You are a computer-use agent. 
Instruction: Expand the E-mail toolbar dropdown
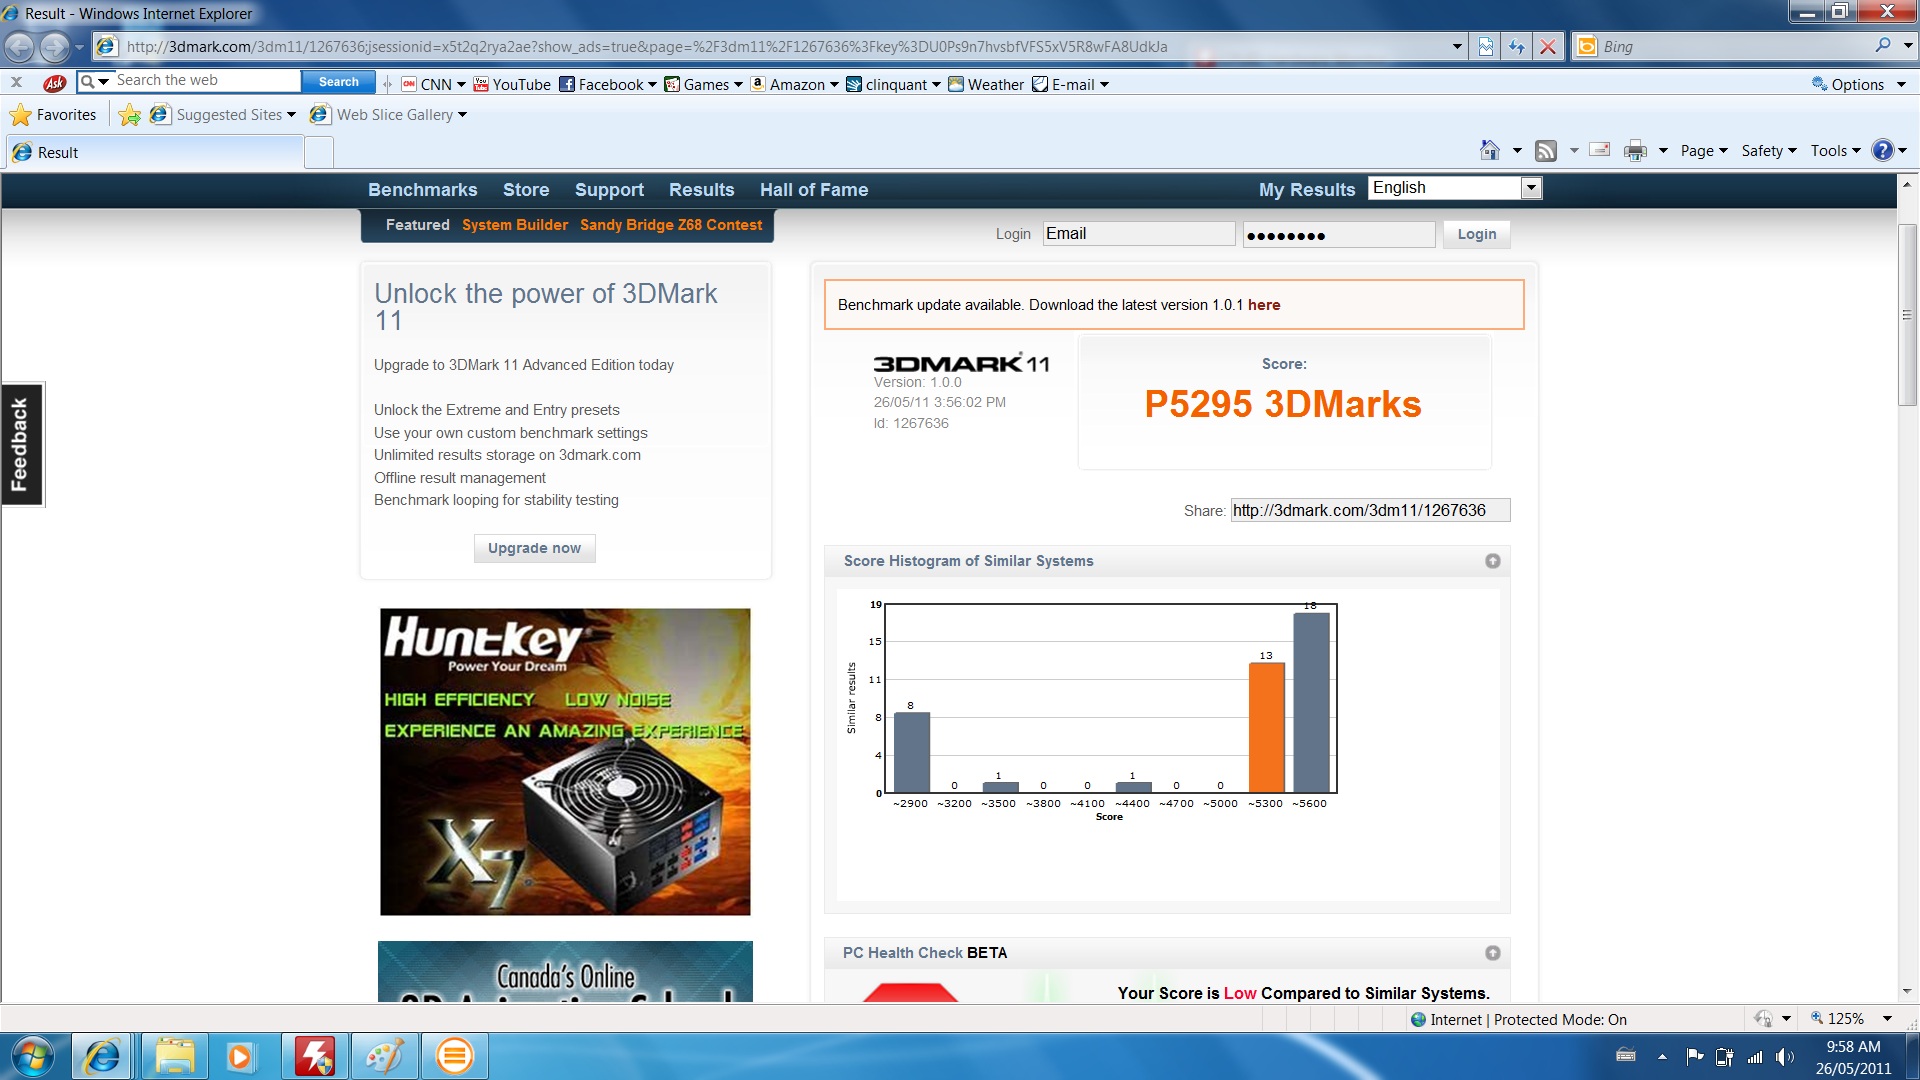point(1104,85)
